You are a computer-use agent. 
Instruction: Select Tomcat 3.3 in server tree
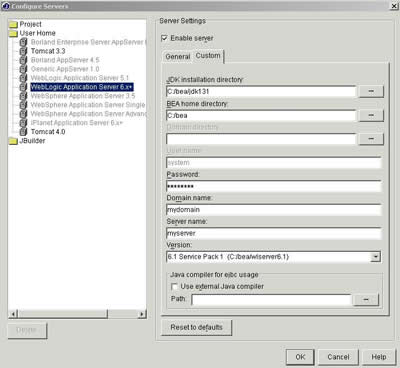[48, 51]
